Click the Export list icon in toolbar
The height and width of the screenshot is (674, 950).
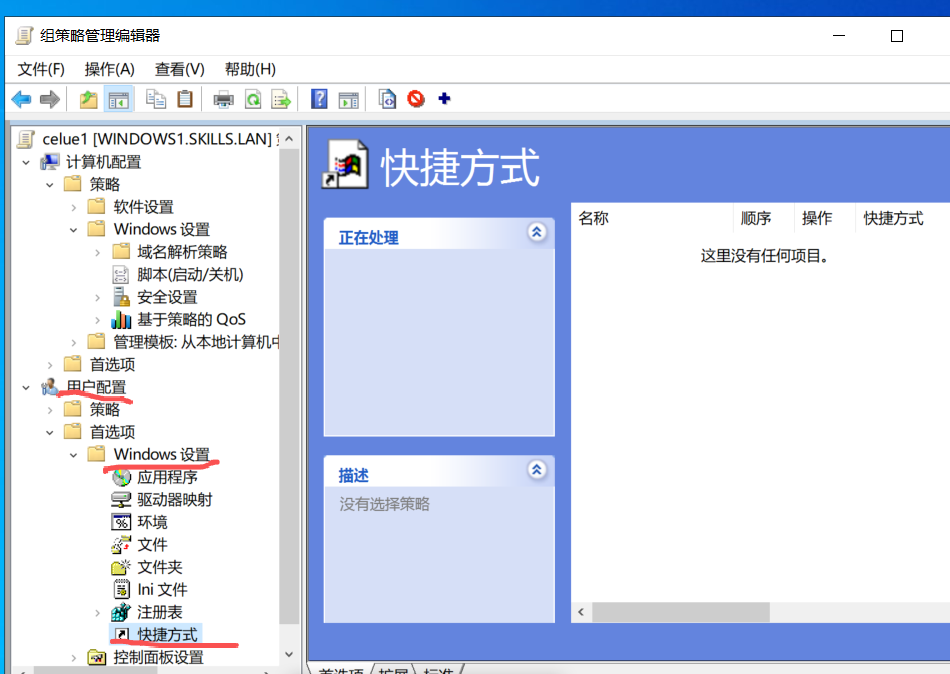(x=281, y=99)
